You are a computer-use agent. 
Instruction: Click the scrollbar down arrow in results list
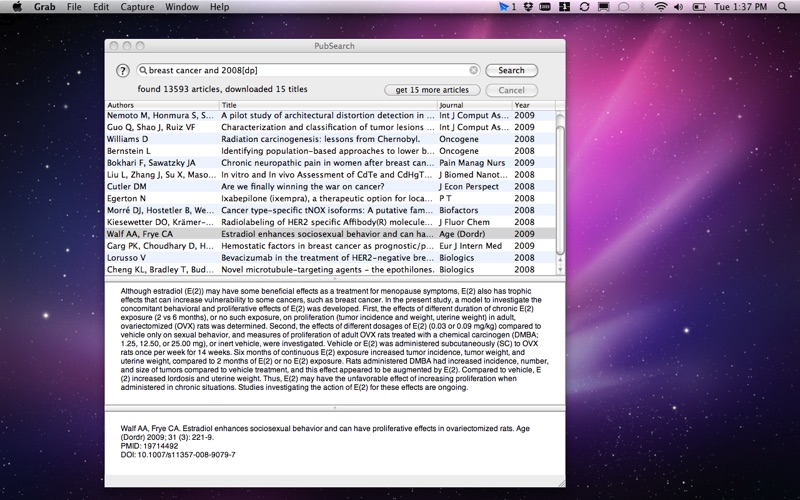560,270
